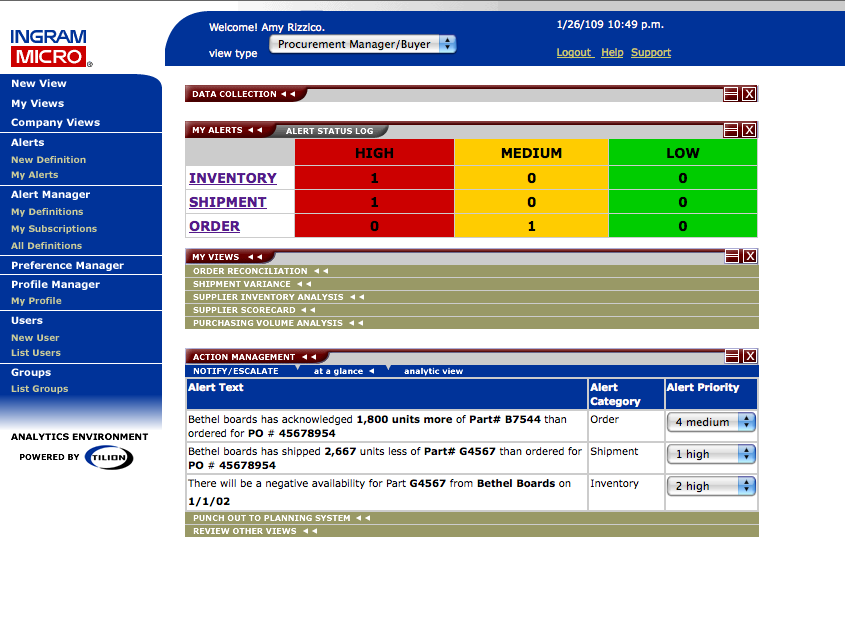Viewport: 845px width, 617px height.
Task: Close the My Alerts panel
Action: tap(749, 130)
